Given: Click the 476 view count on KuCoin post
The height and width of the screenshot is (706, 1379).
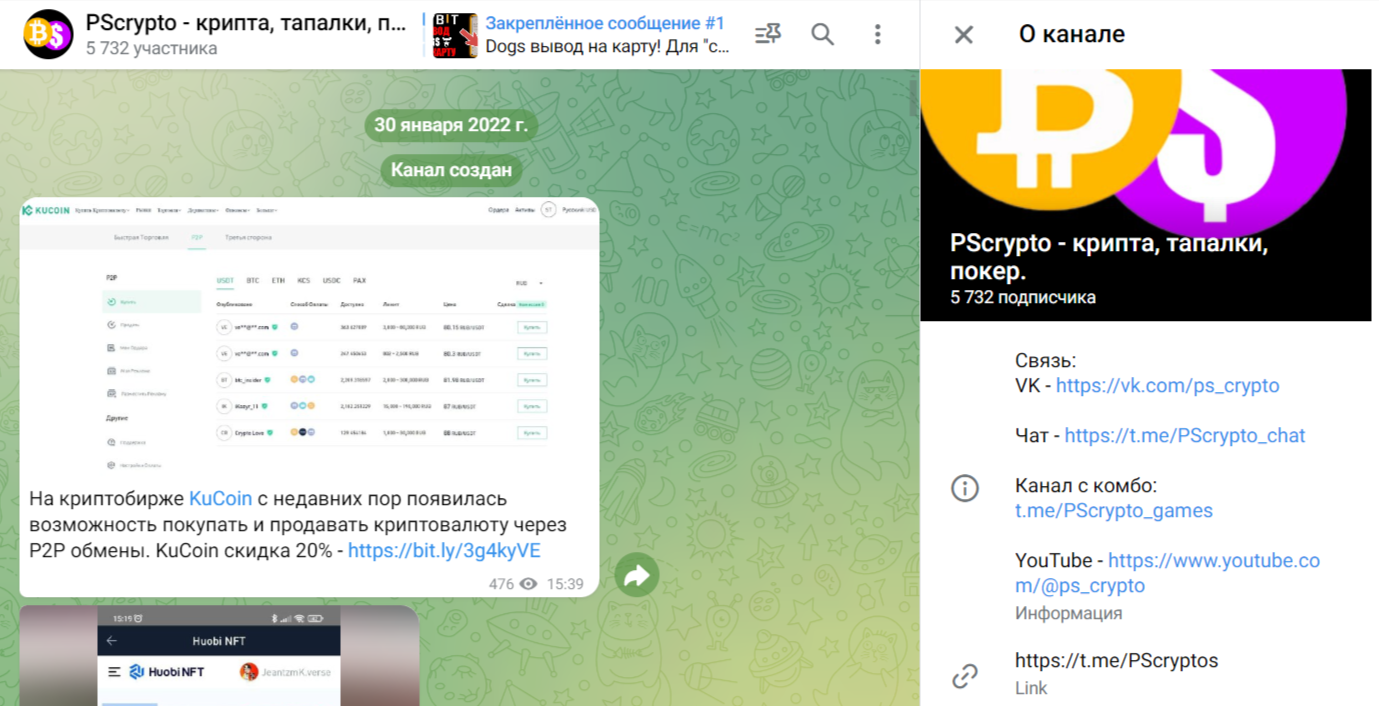Looking at the screenshot, I should [501, 584].
